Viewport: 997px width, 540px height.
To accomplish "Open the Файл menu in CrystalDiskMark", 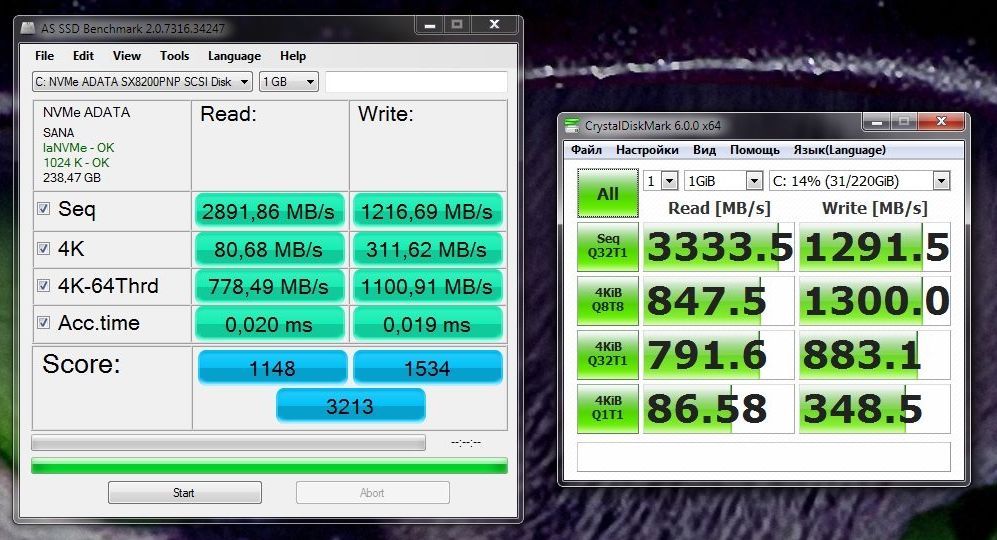I will pos(586,150).
